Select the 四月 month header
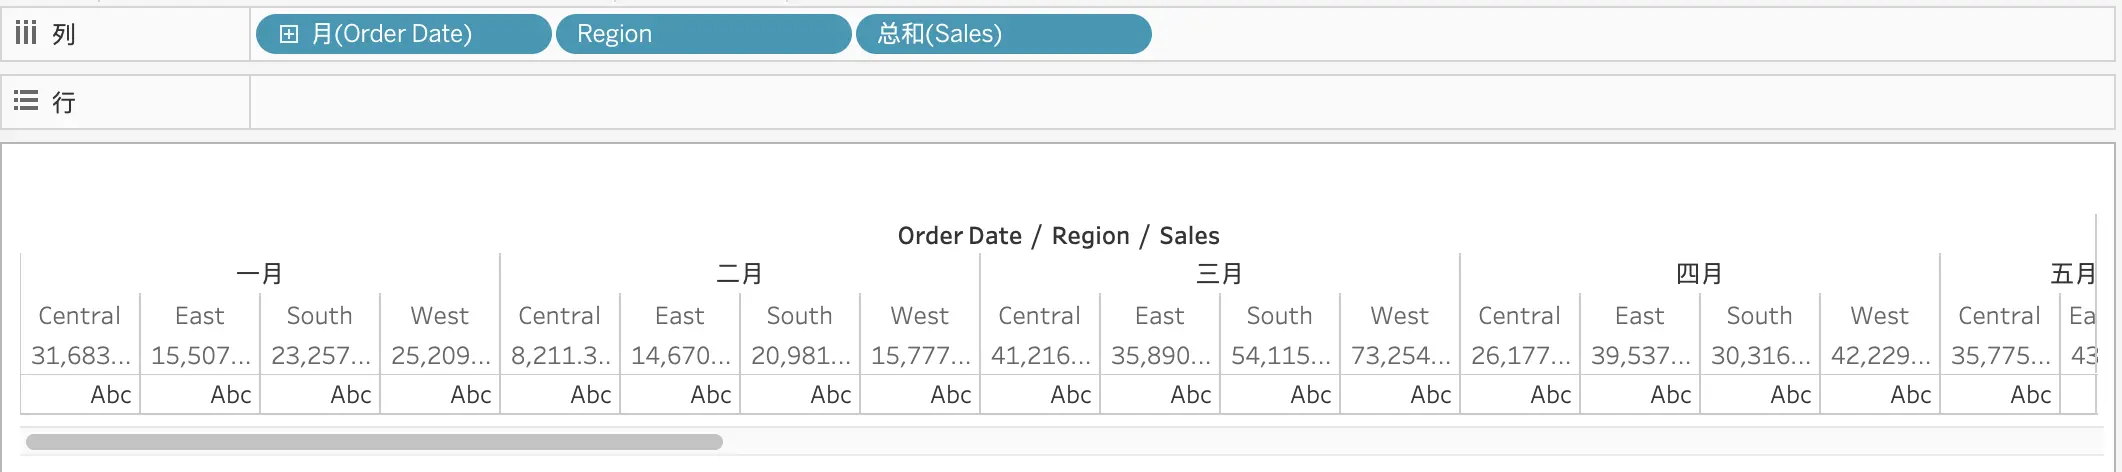2122x472 pixels. [x=1700, y=274]
